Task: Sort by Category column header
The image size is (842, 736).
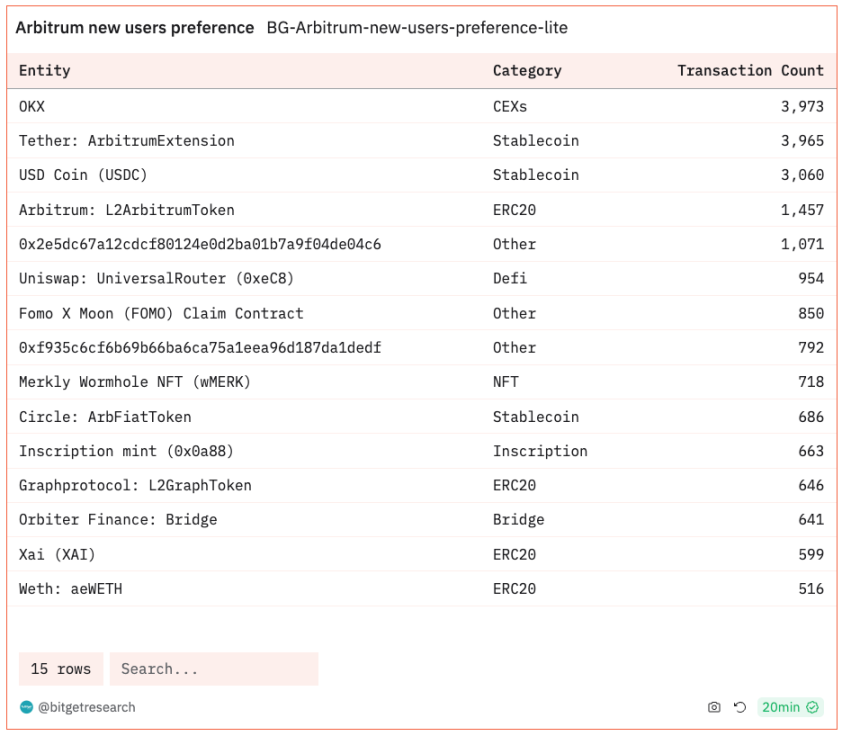Action: (527, 71)
